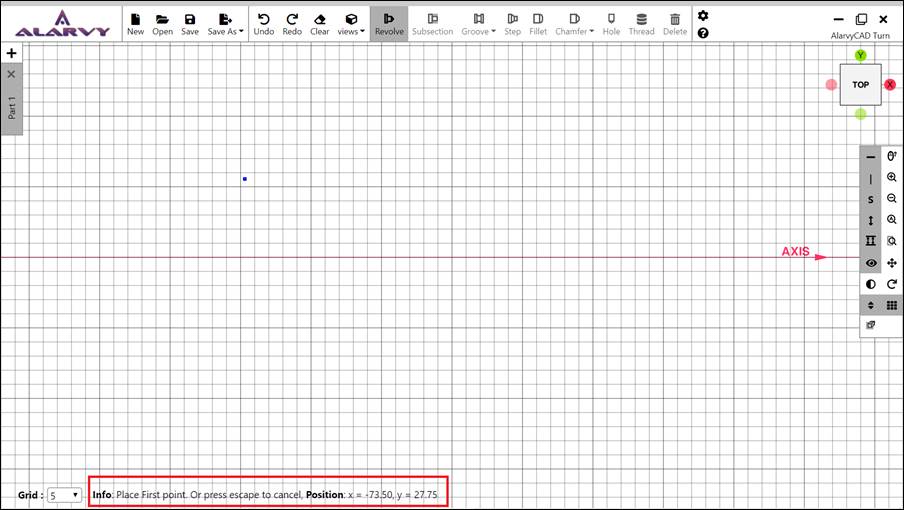Close the Part 1 tab

(12, 74)
